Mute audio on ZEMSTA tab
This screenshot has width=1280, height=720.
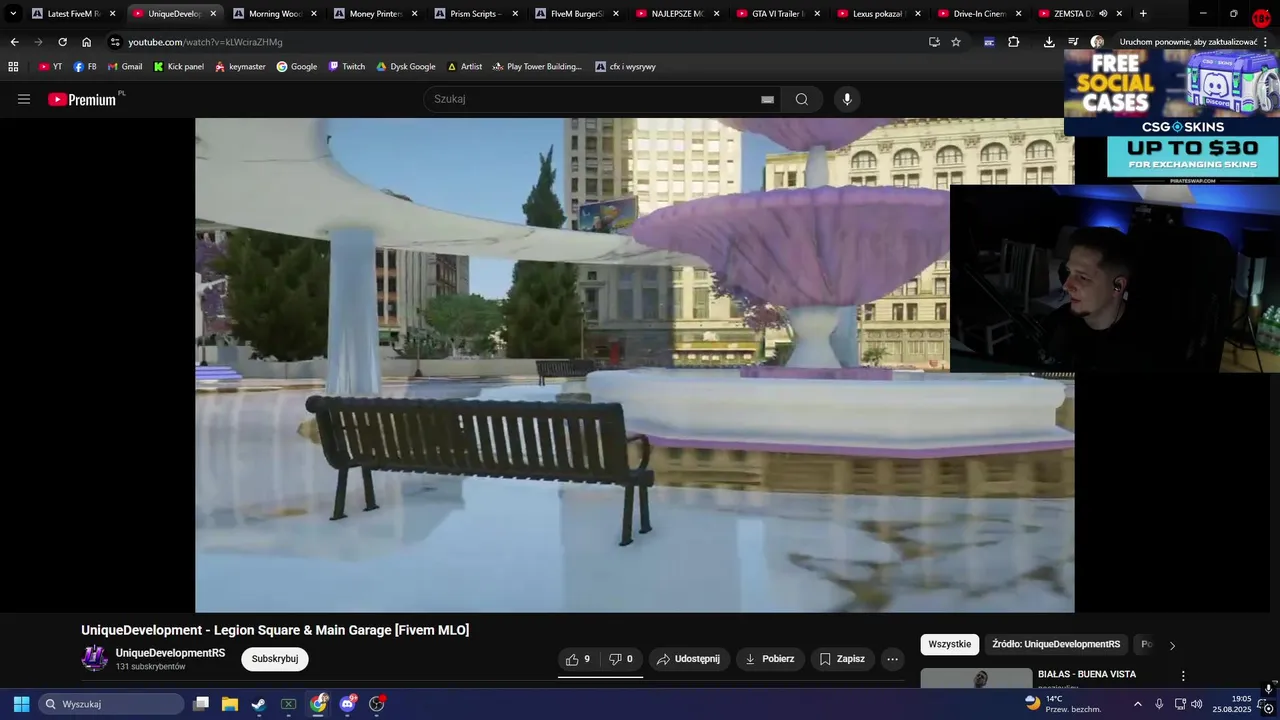click(x=1103, y=14)
